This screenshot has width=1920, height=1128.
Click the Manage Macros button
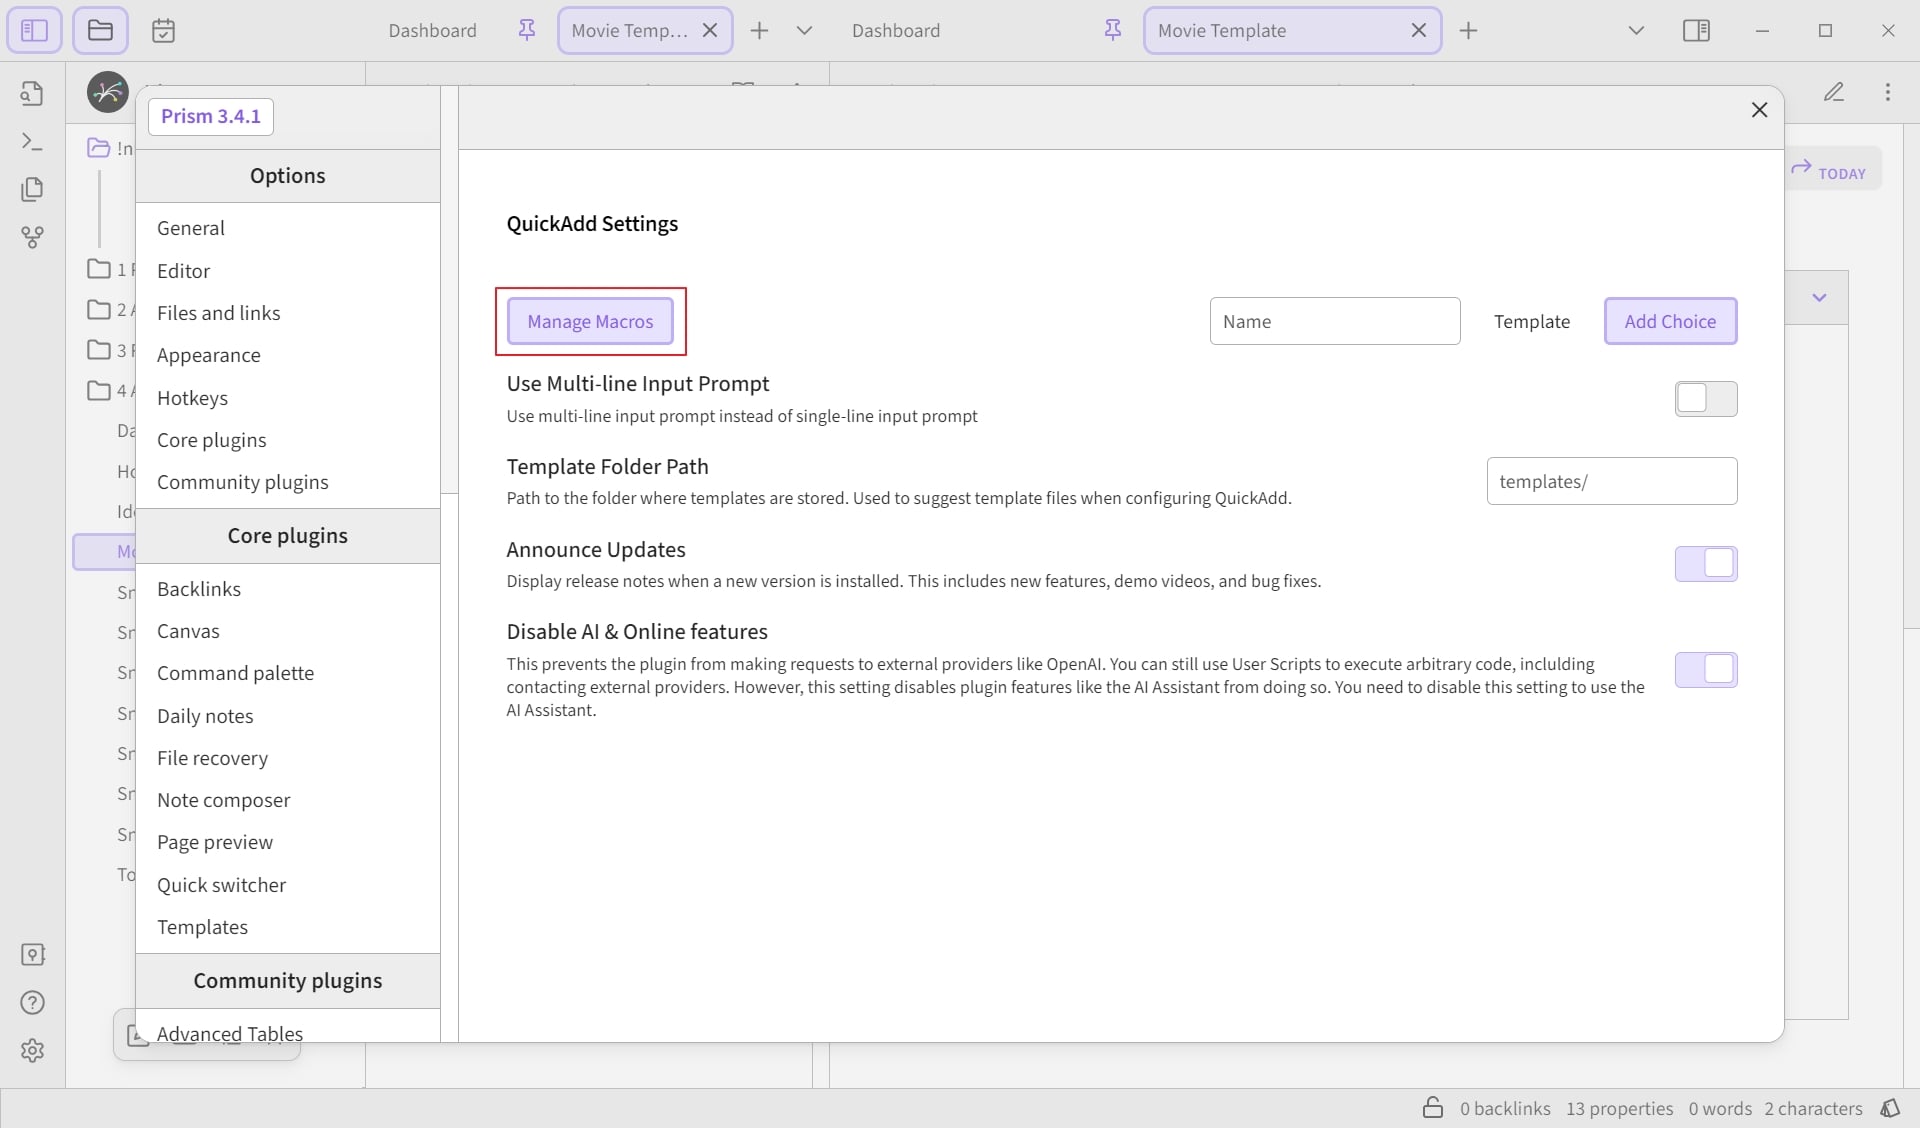pos(590,321)
